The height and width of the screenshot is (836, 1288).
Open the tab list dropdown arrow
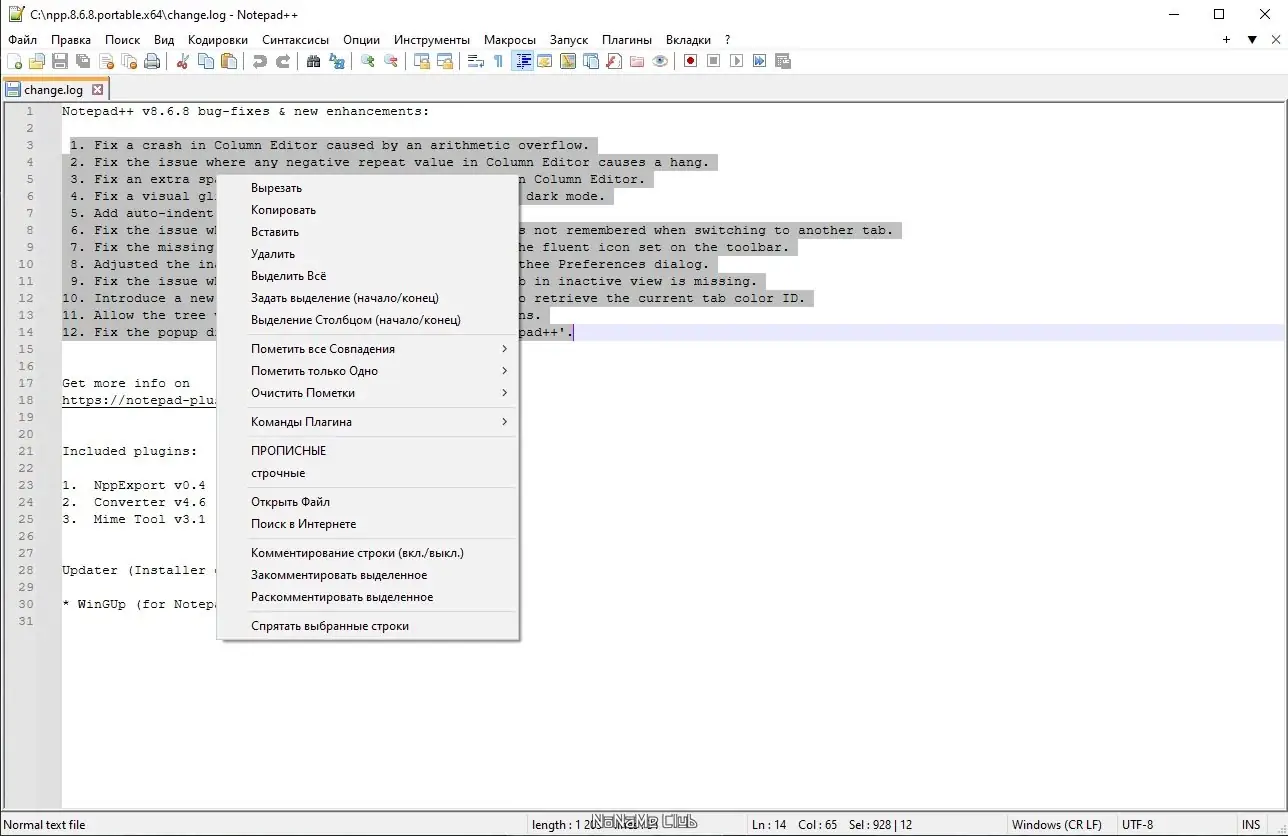coord(1252,40)
